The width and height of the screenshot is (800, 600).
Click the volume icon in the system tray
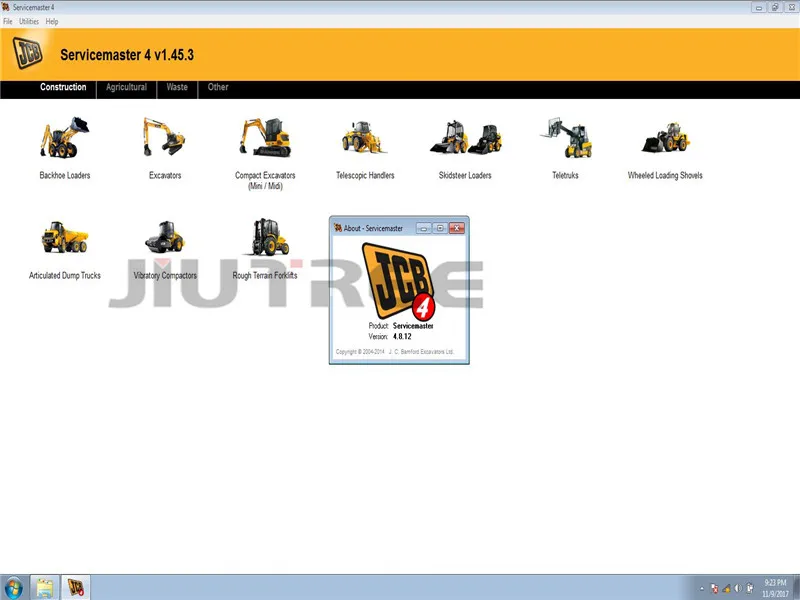coord(738,588)
